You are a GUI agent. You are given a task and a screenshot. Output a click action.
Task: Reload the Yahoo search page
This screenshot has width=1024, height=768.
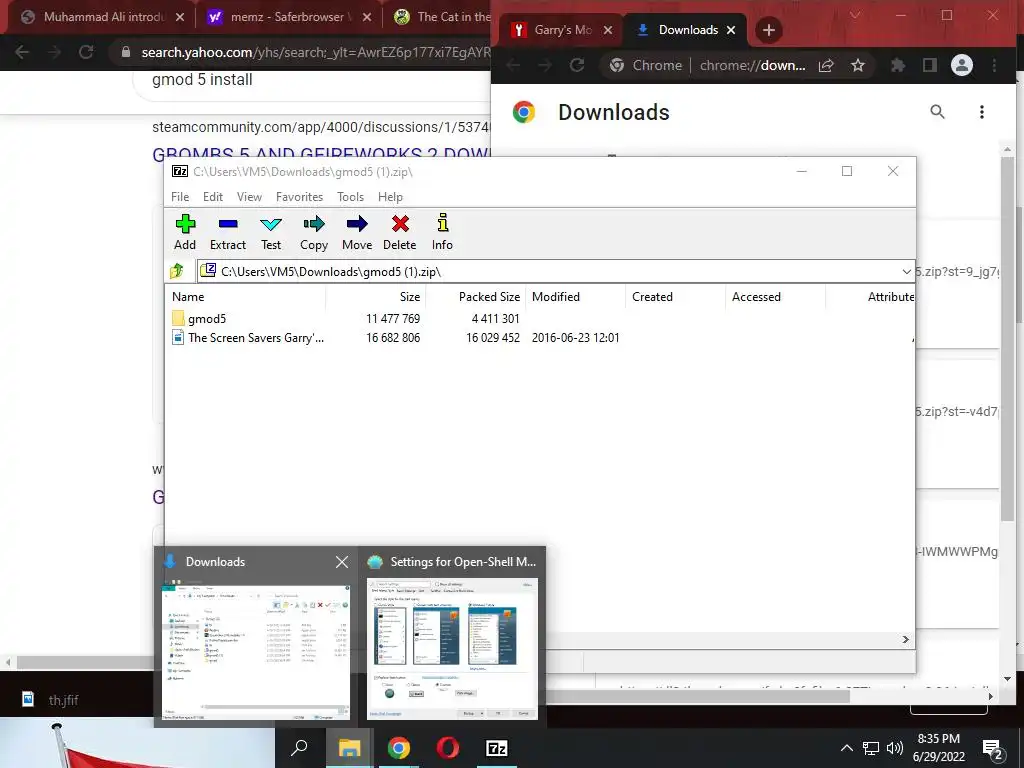(86, 52)
